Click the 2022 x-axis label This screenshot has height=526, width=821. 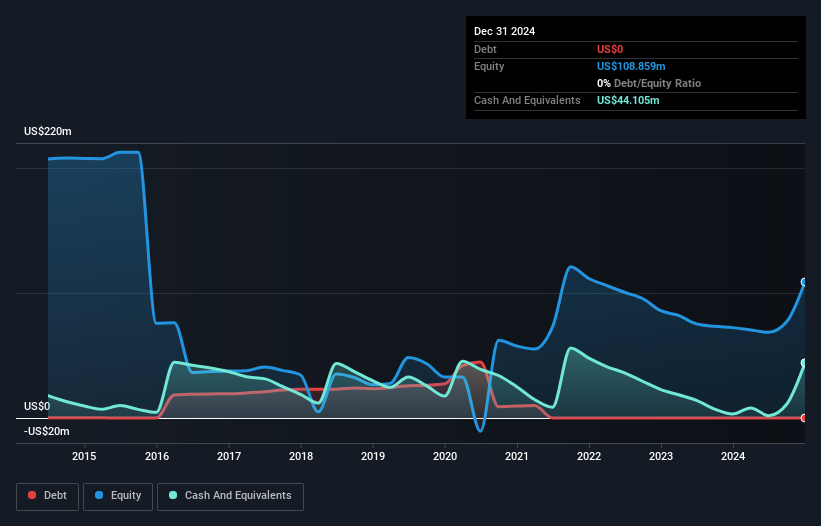pyautogui.click(x=589, y=456)
